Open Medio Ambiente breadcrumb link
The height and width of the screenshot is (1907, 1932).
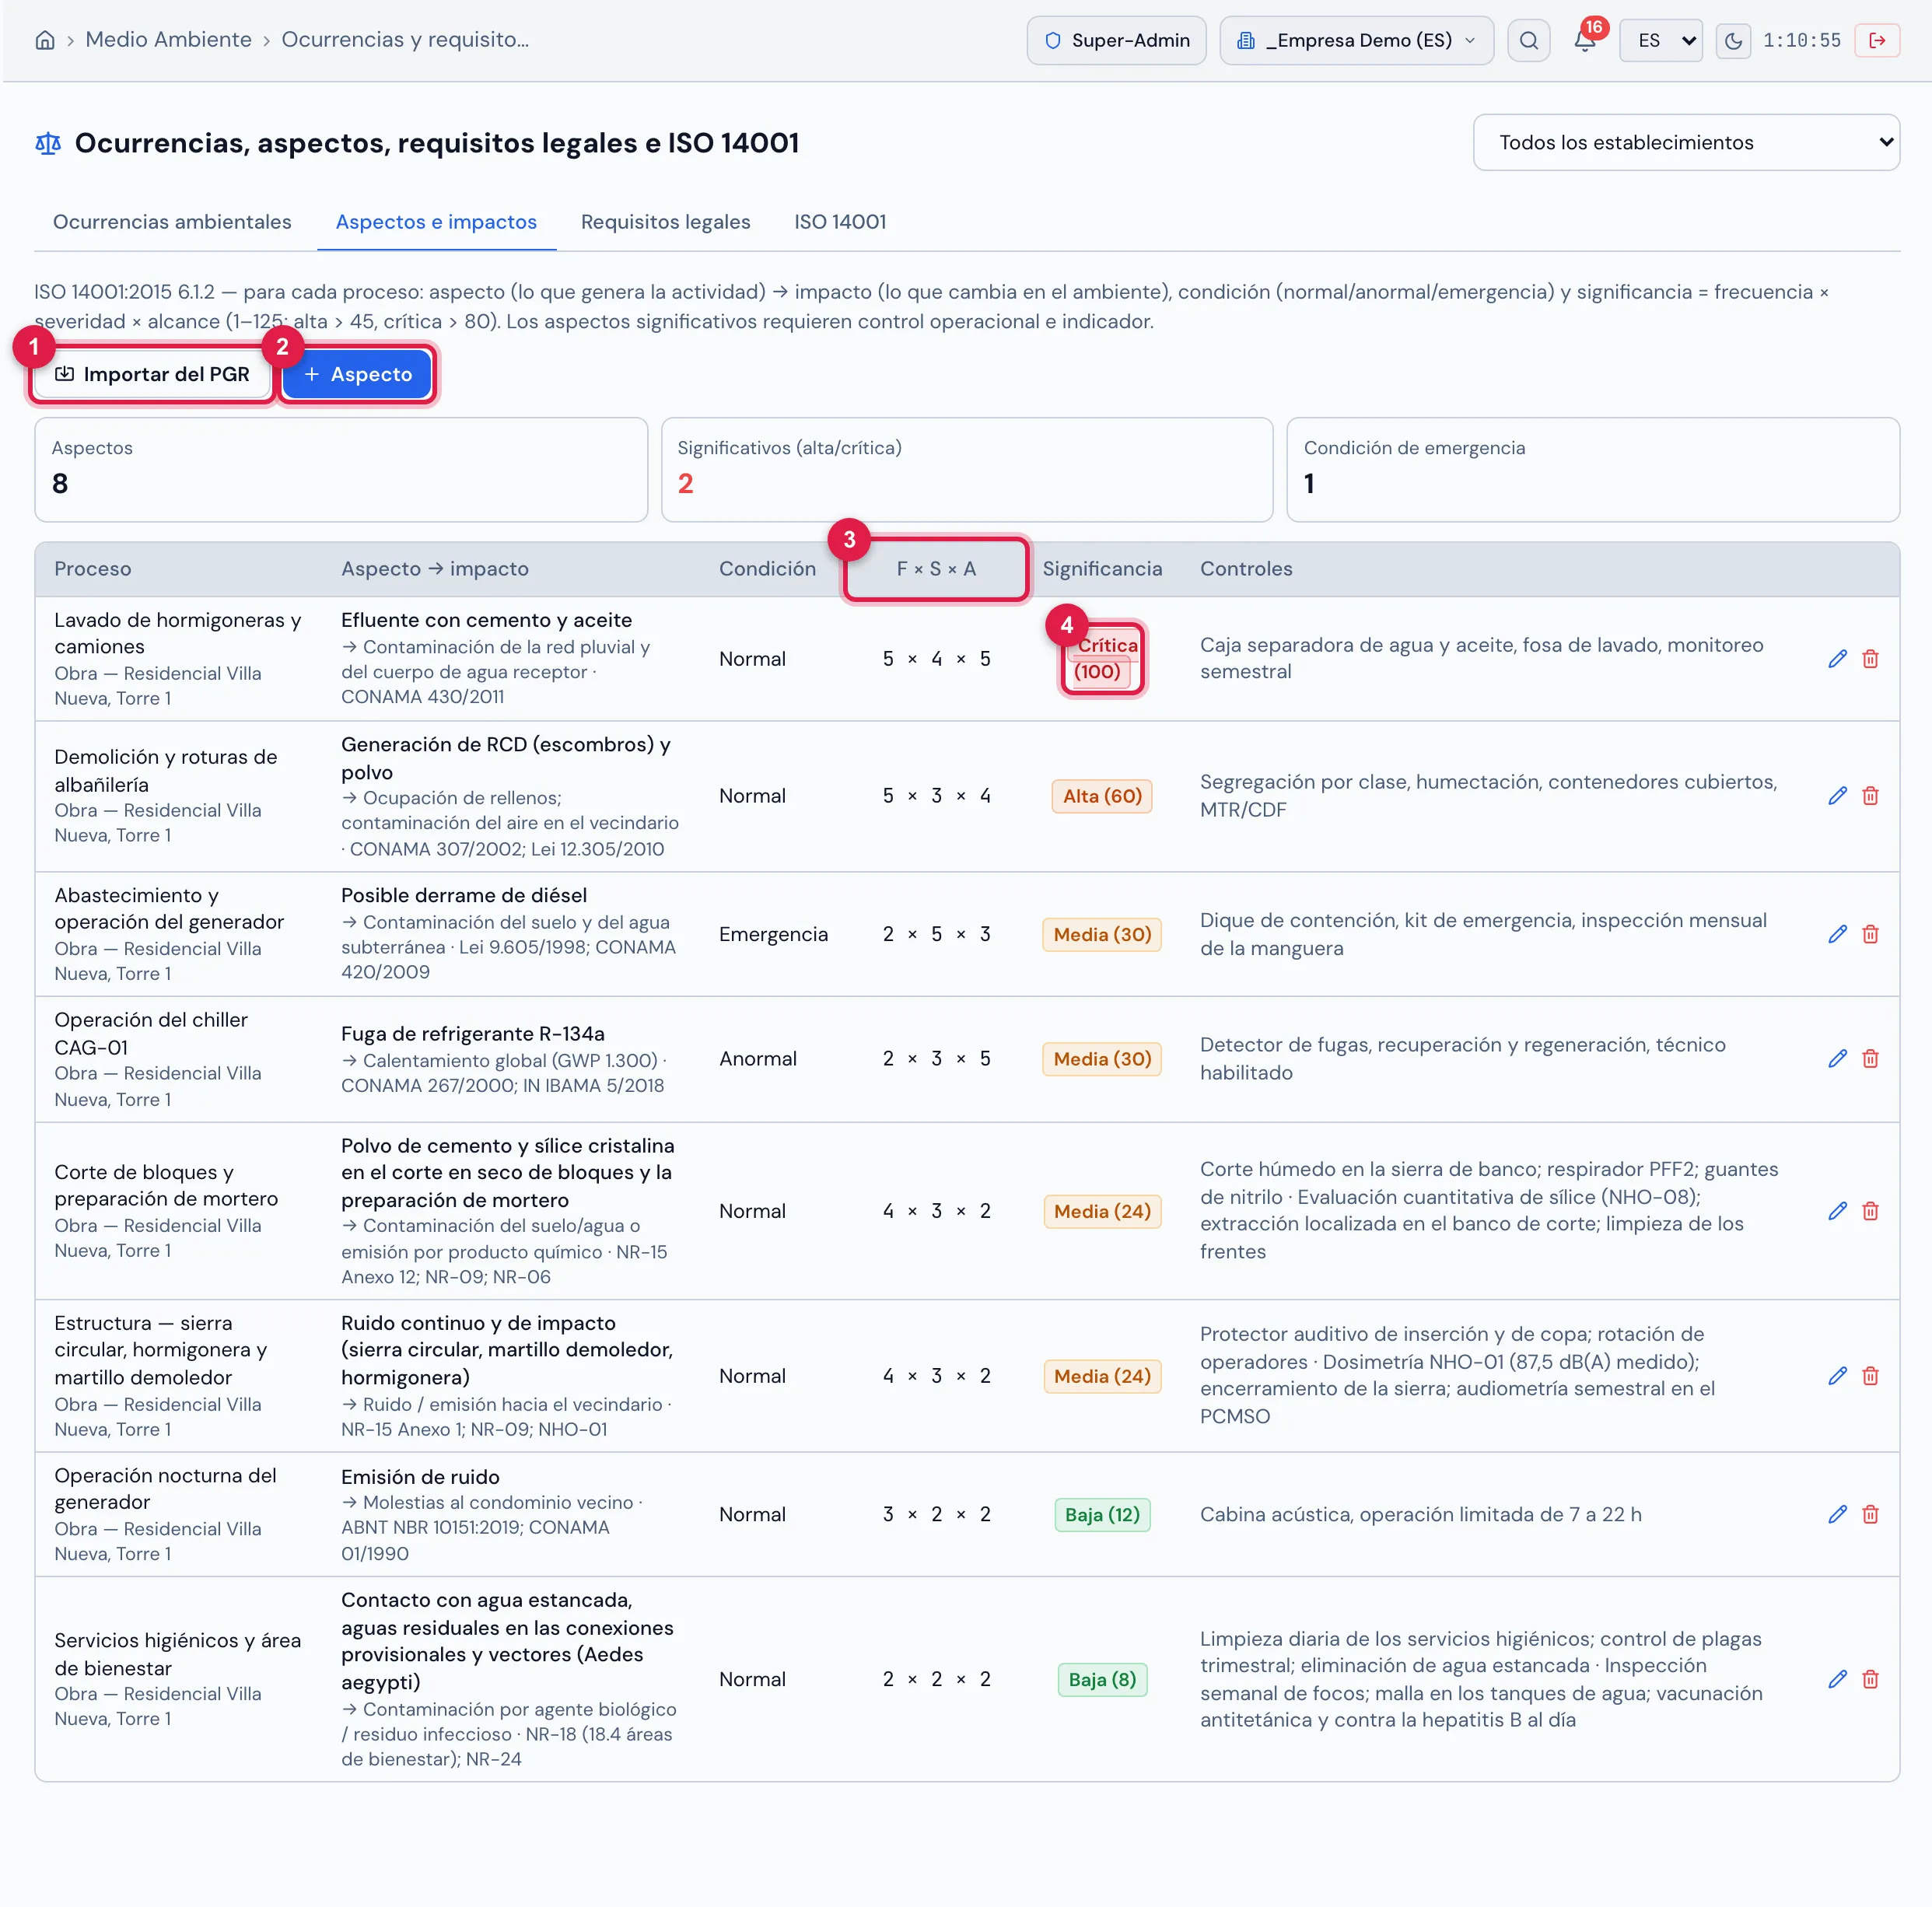tap(168, 39)
